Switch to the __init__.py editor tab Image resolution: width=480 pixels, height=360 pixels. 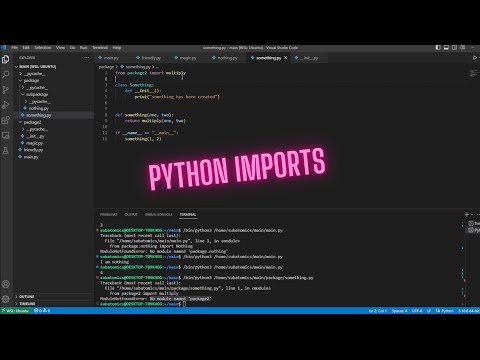tap(309, 58)
